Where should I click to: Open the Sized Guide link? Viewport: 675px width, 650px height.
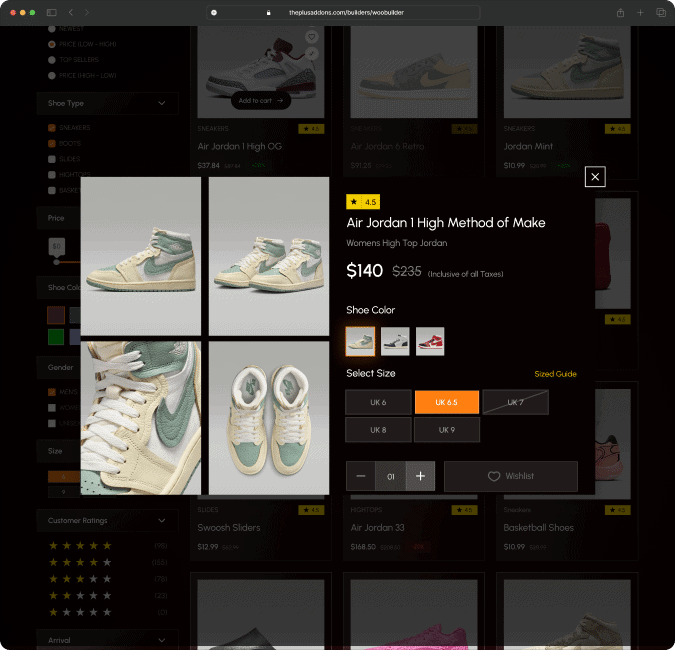555,374
